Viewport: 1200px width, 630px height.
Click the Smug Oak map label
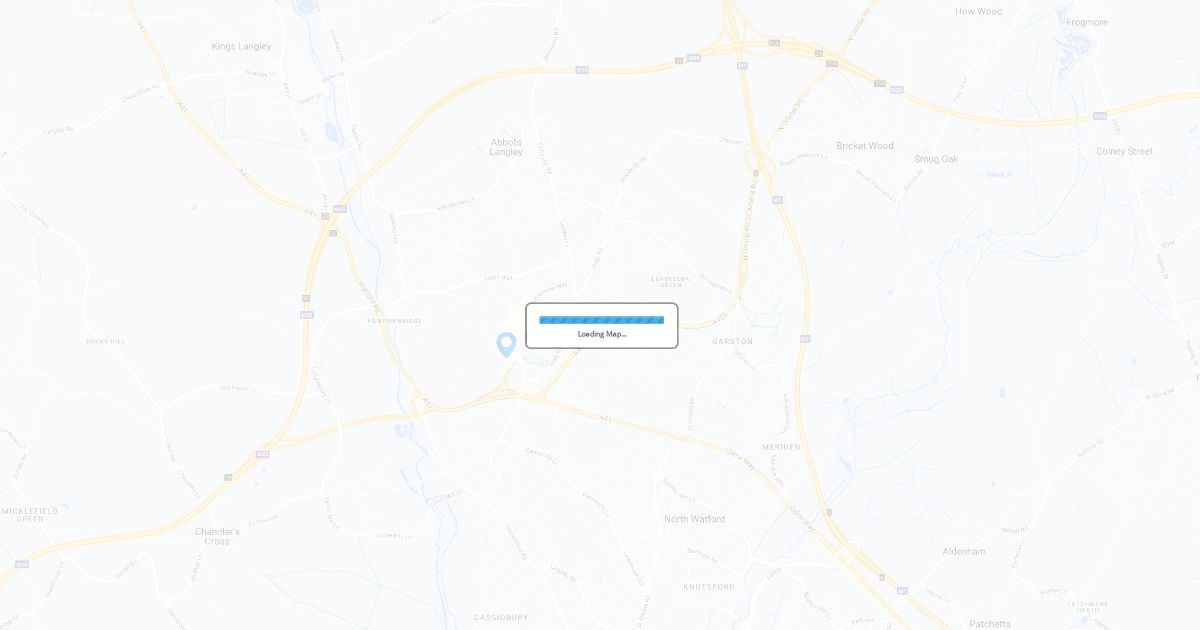pos(936,159)
